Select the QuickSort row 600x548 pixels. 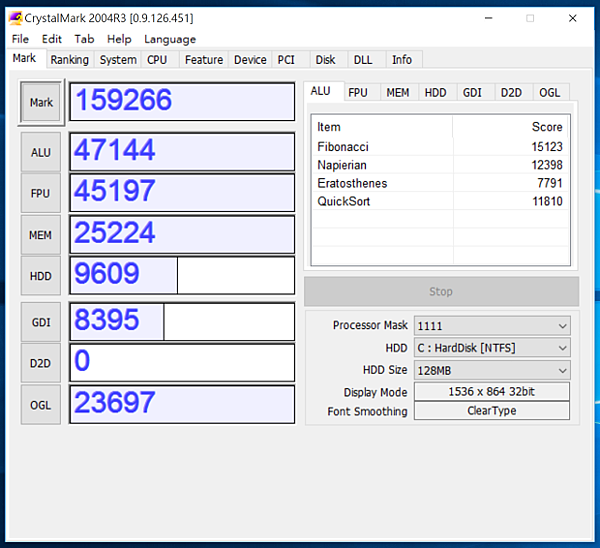440,201
